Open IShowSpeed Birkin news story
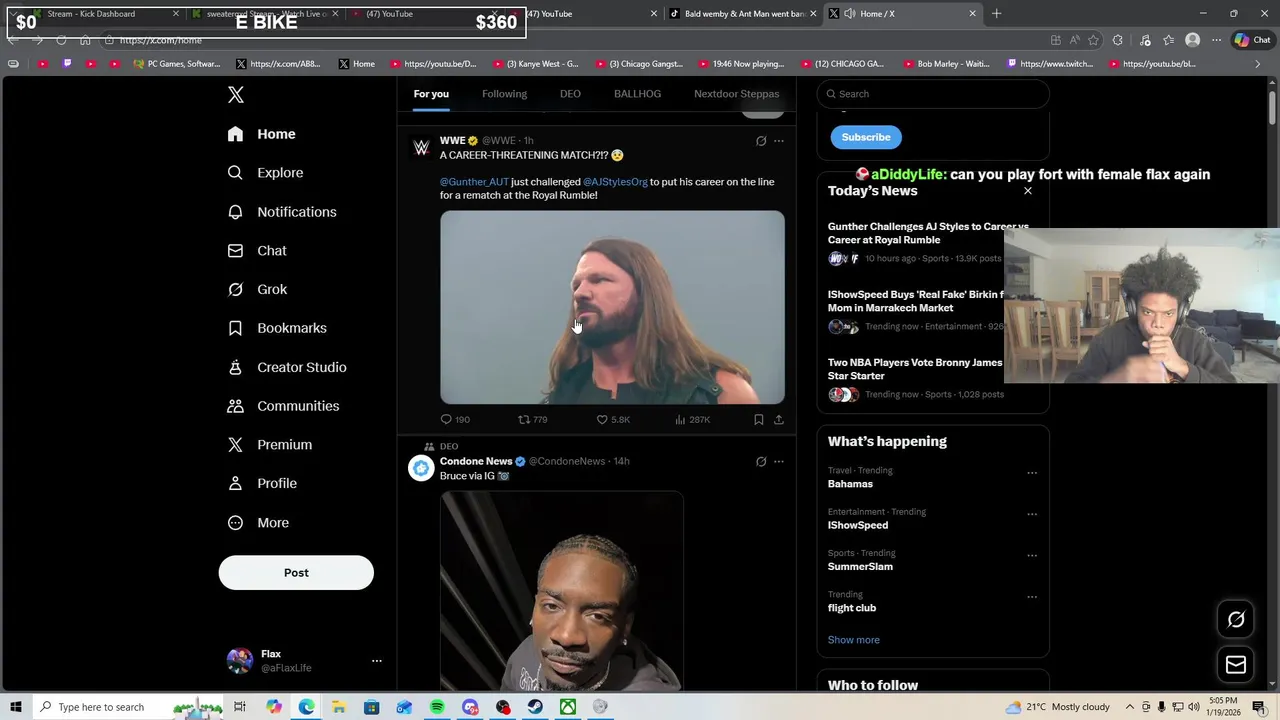1280x720 pixels. pyautogui.click(x=917, y=311)
